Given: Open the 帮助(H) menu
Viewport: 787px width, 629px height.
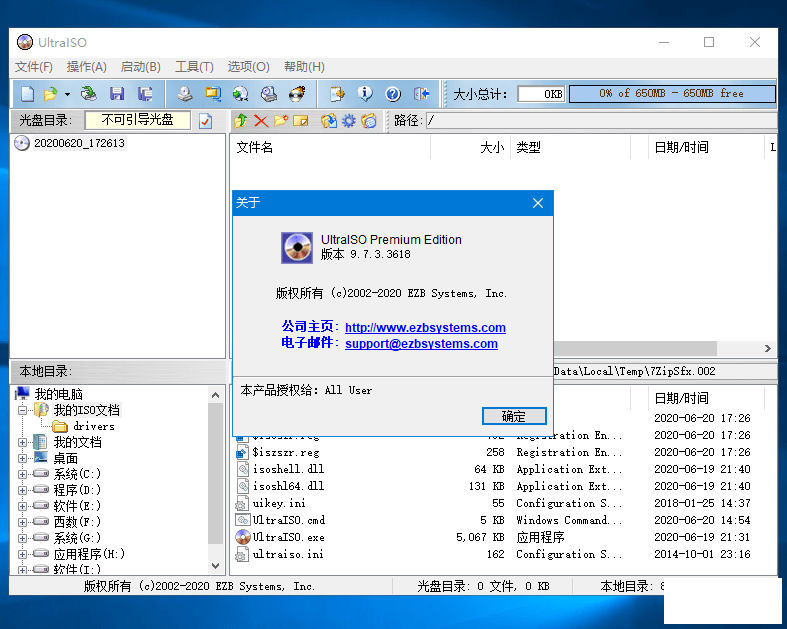Looking at the screenshot, I should click(304, 67).
